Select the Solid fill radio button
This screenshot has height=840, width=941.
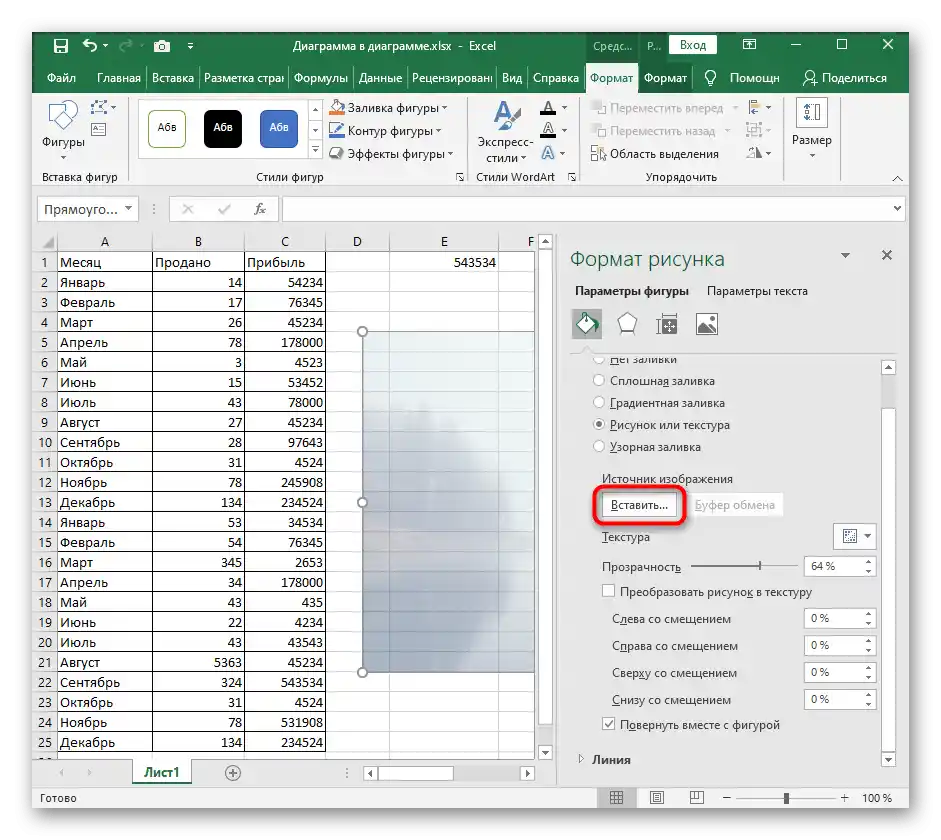[x=599, y=381]
